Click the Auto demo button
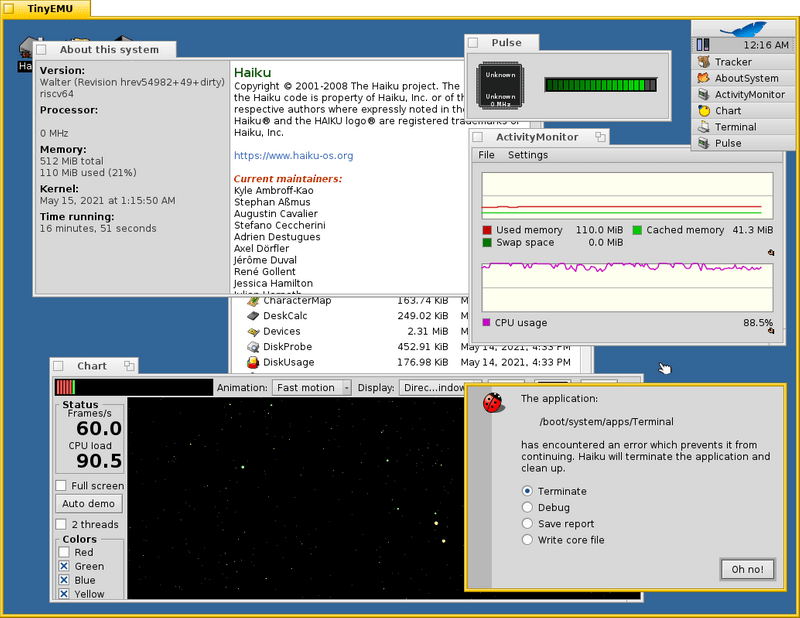The image size is (800, 618). tap(89, 504)
